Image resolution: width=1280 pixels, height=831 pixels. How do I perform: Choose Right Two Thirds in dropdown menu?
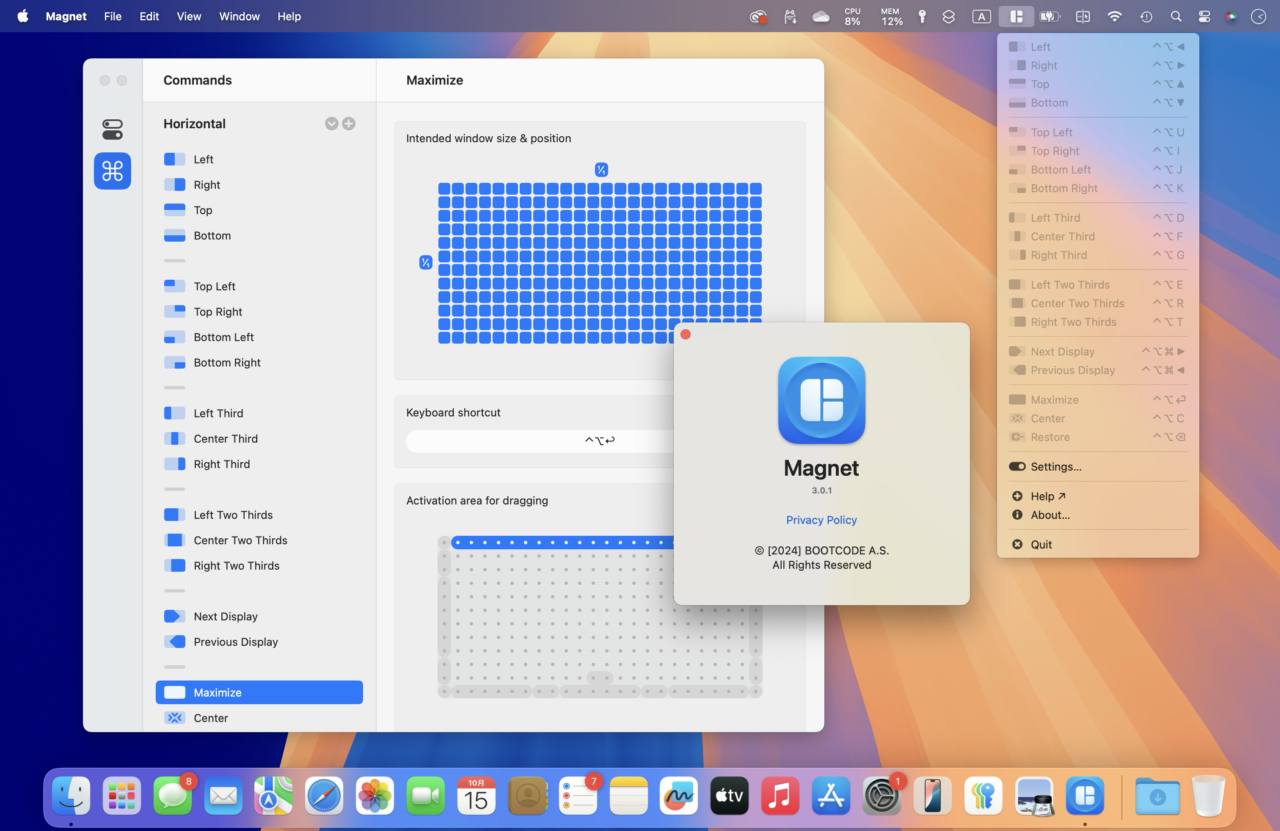pyautogui.click(x=1097, y=322)
